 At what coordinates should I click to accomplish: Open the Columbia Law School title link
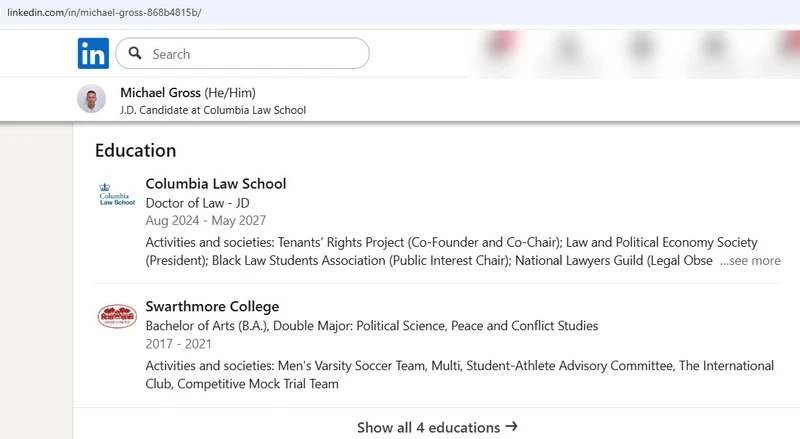[216, 184]
